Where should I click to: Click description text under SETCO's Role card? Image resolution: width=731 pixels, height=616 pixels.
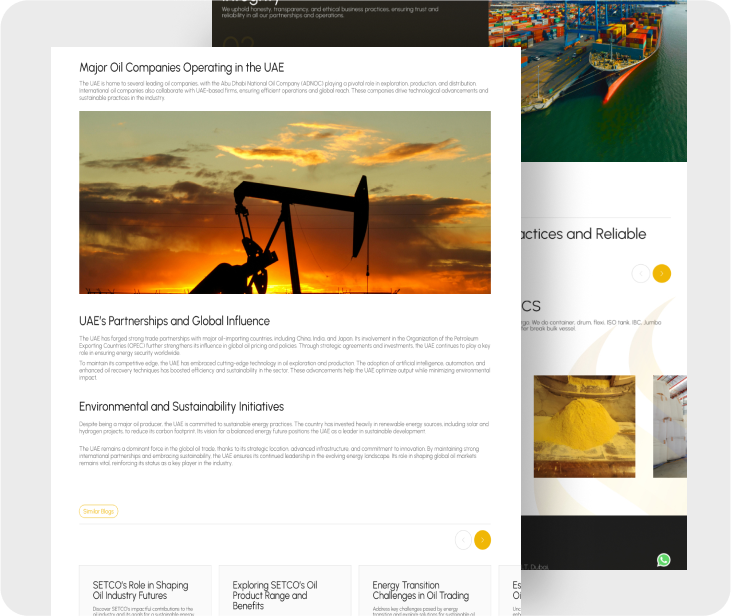click(x=145, y=609)
